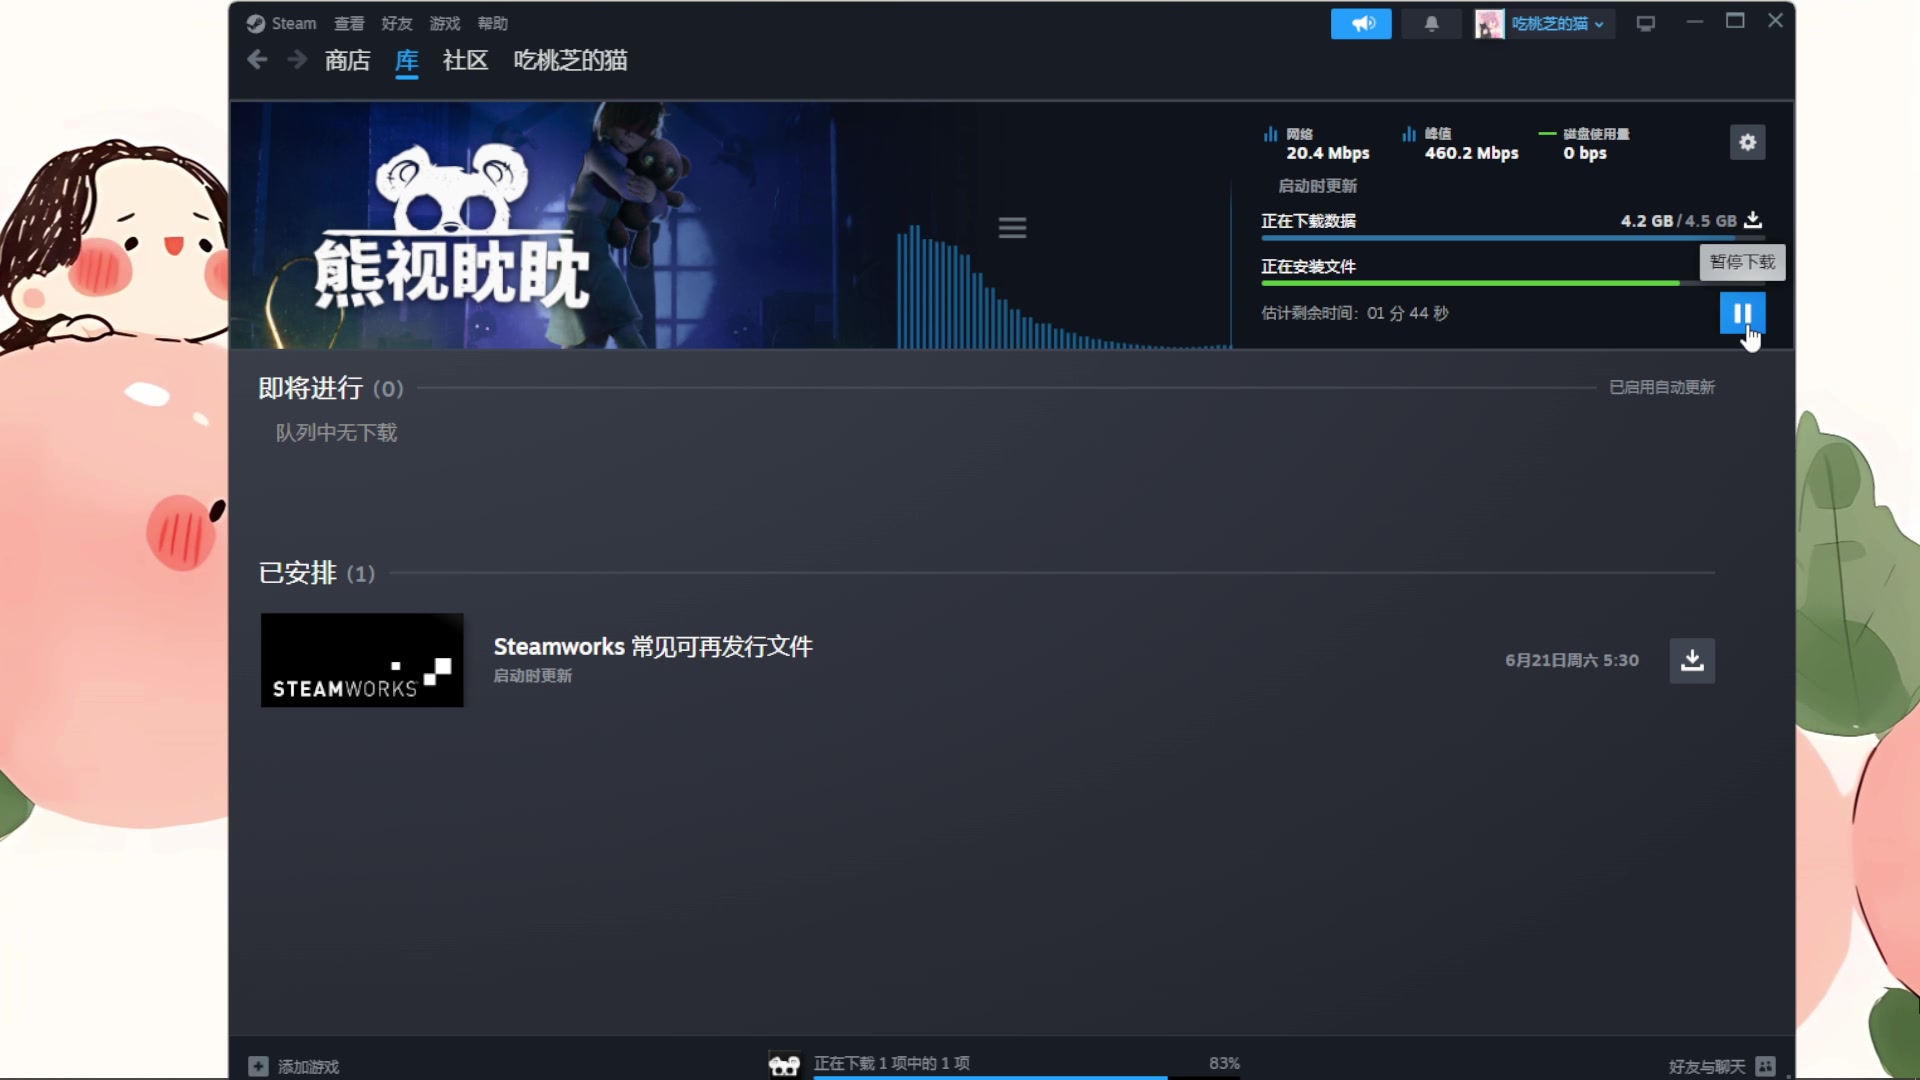
Task: Click the plus icon by 添加游戏
Action: tap(258, 1066)
